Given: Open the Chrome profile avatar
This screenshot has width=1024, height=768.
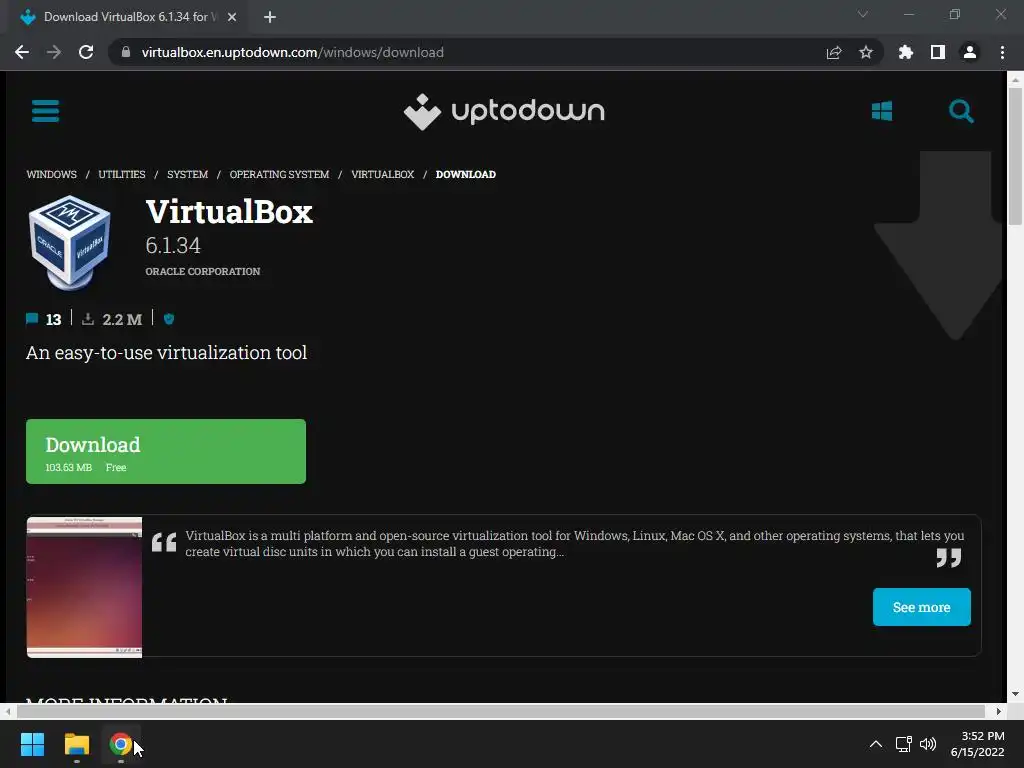Looking at the screenshot, I should click(x=970, y=52).
